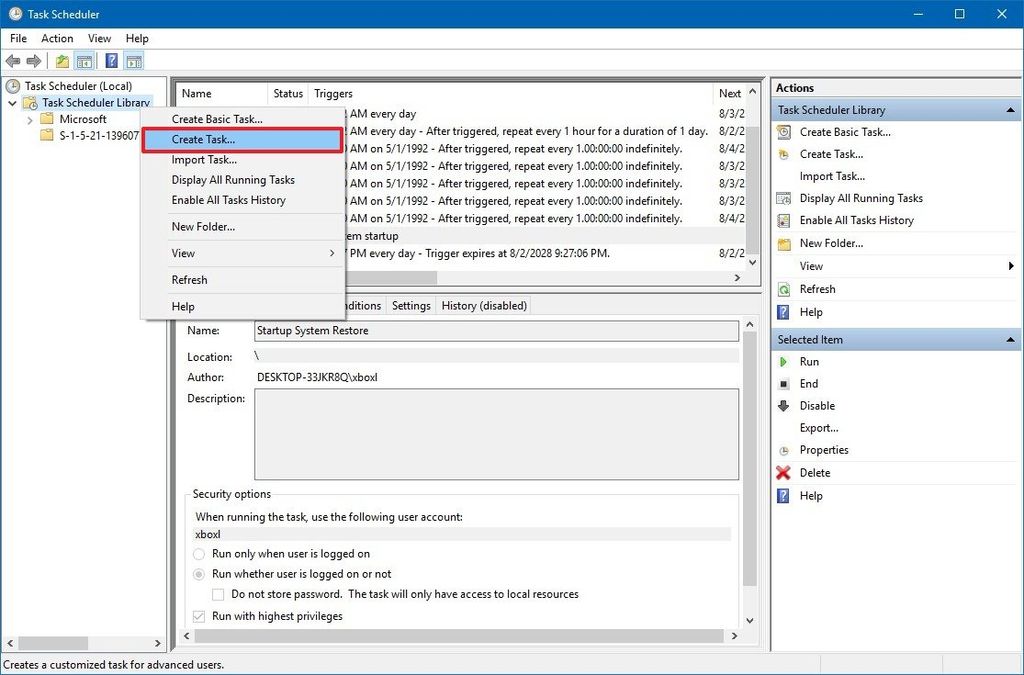This screenshot has width=1024, height=675.
Task: Open Help via the question mark toolbar icon
Action: click(x=111, y=60)
